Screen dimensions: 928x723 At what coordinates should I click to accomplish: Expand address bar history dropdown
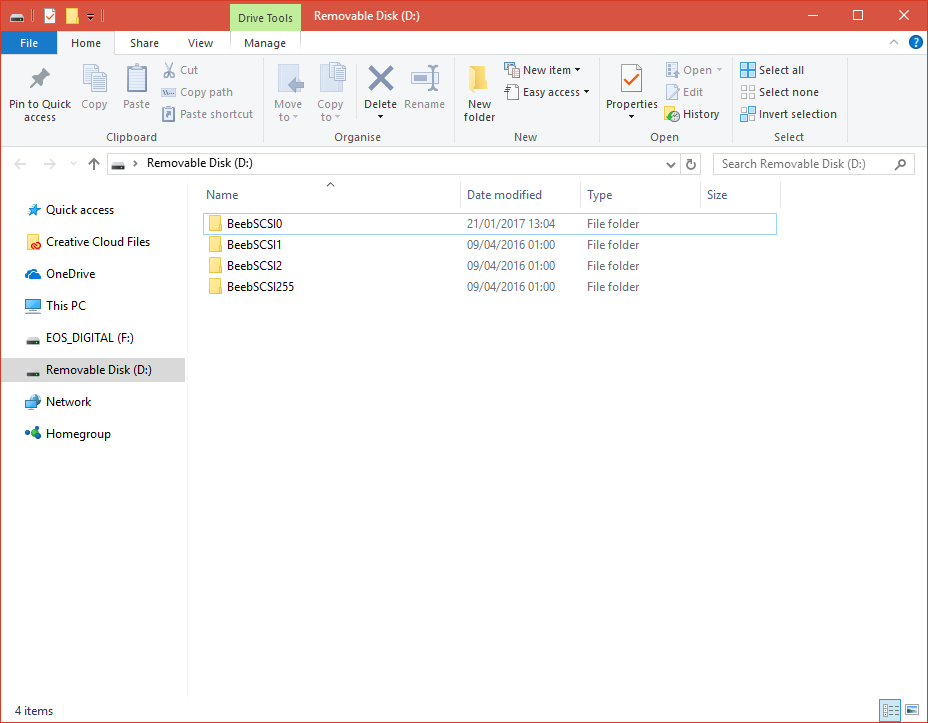(671, 164)
